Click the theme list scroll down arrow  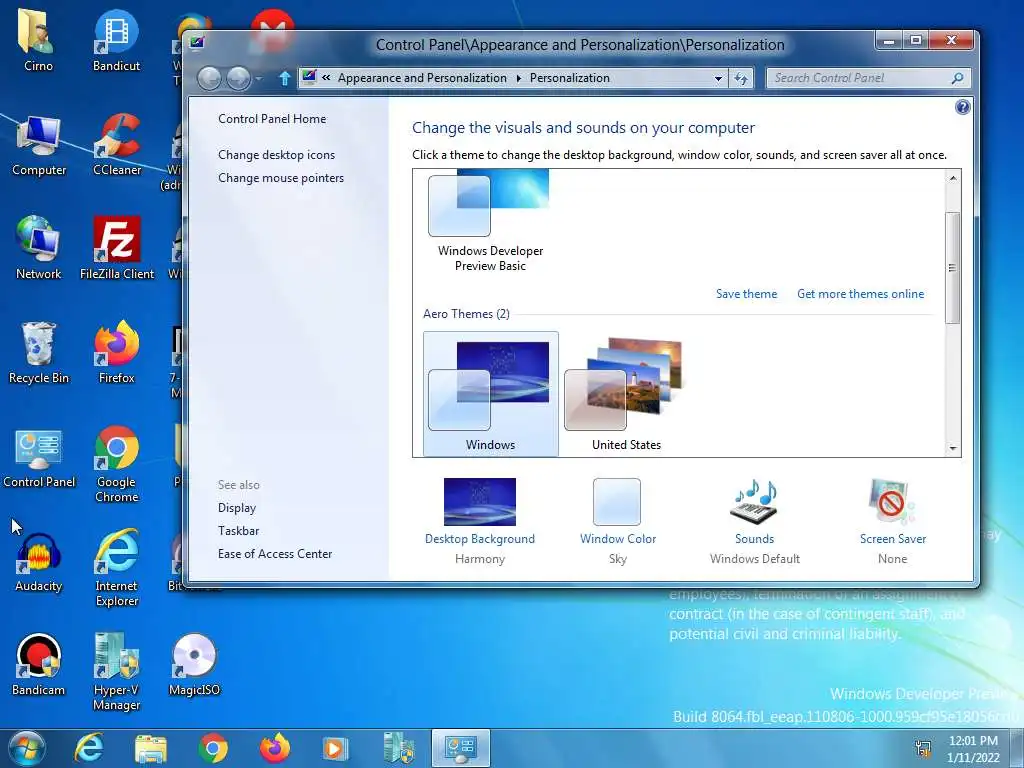953,448
